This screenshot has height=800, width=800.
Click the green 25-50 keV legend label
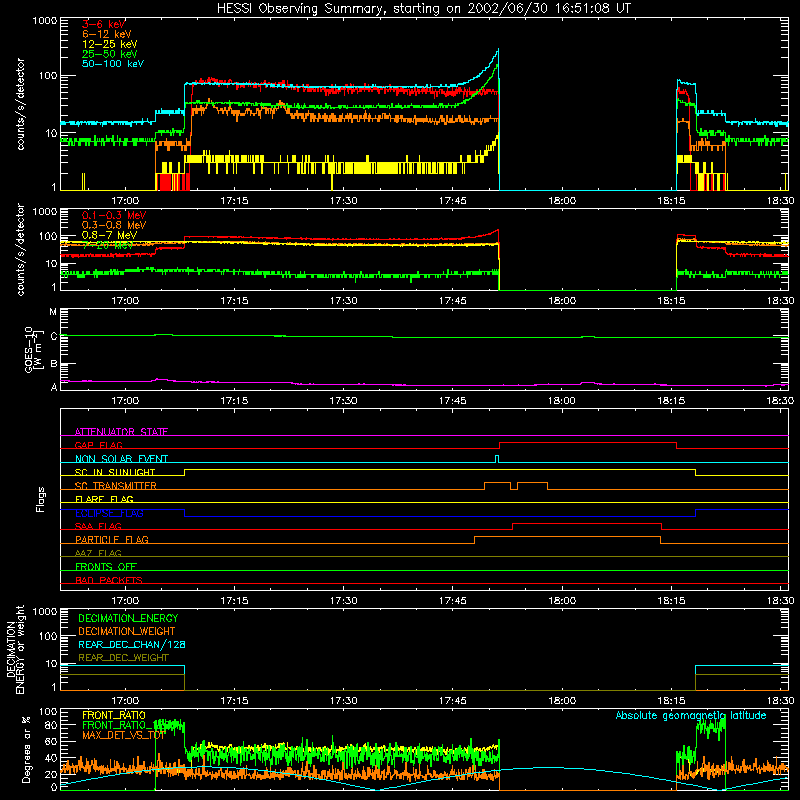click(110, 54)
